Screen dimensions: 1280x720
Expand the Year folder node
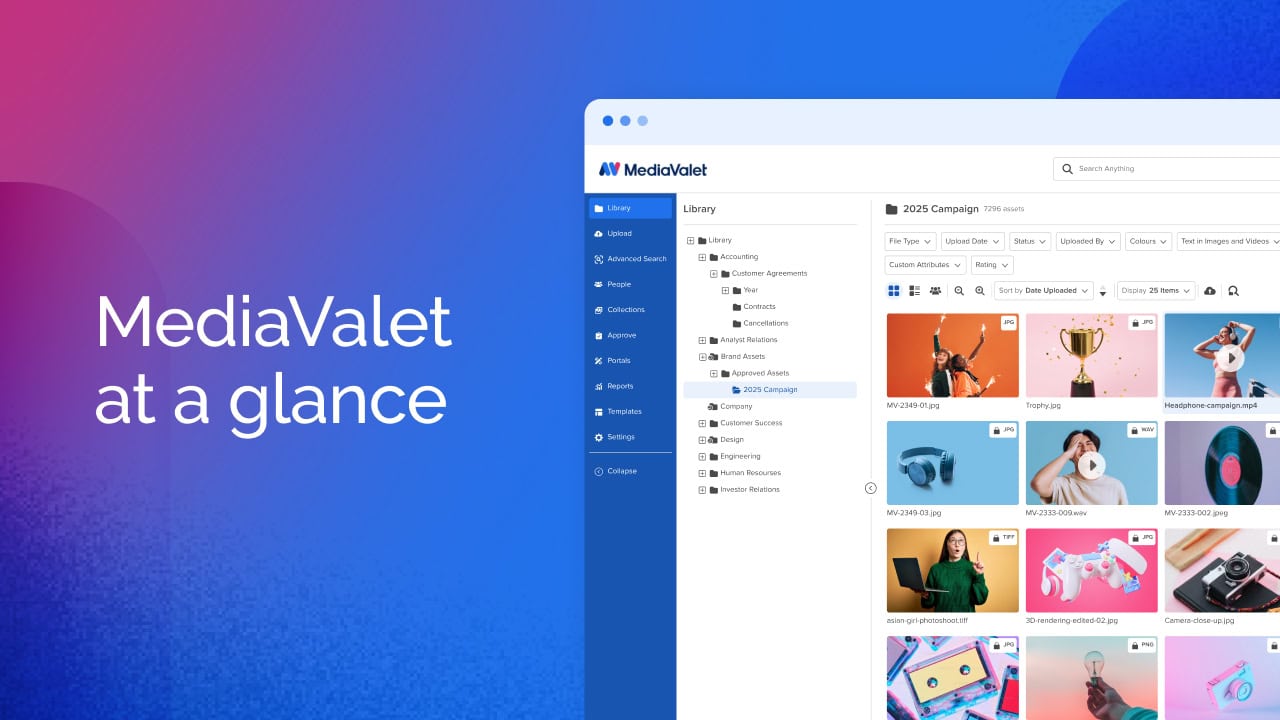pyautogui.click(x=725, y=290)
